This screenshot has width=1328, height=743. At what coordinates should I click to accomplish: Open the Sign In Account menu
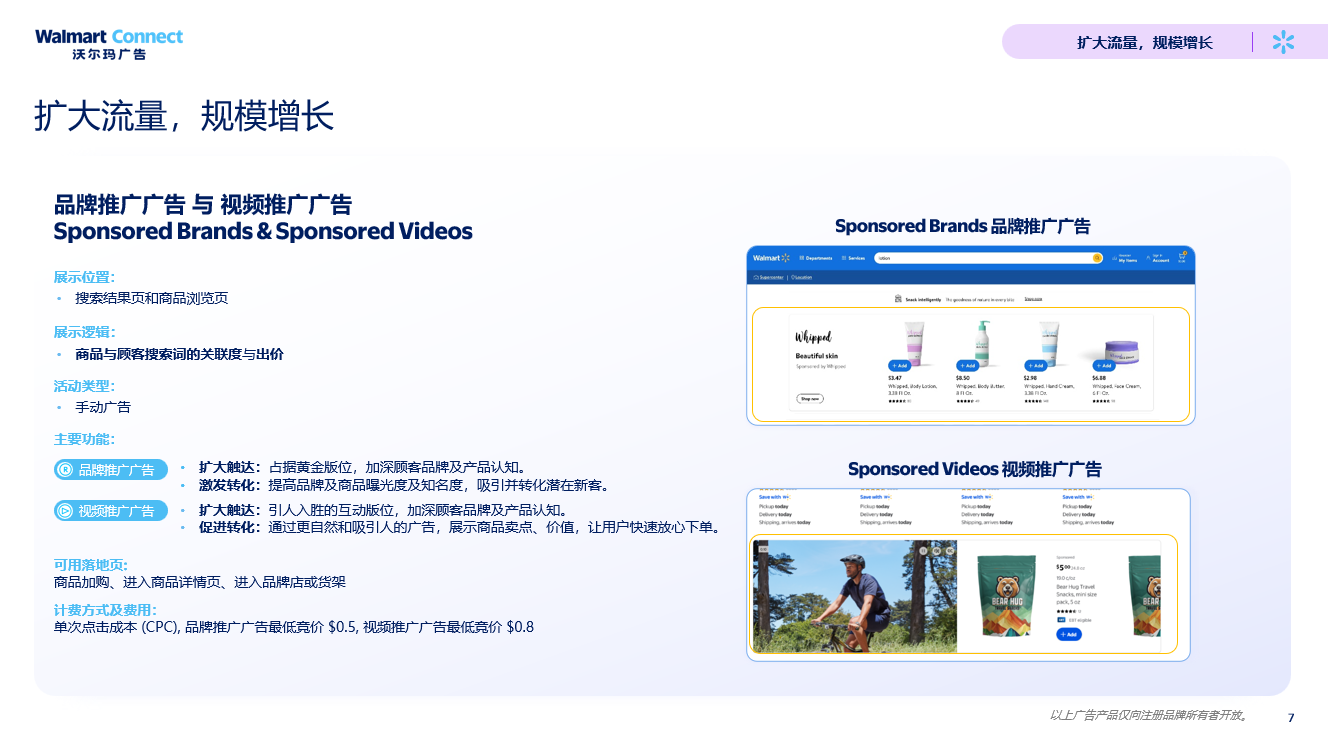click(1158, 258)
